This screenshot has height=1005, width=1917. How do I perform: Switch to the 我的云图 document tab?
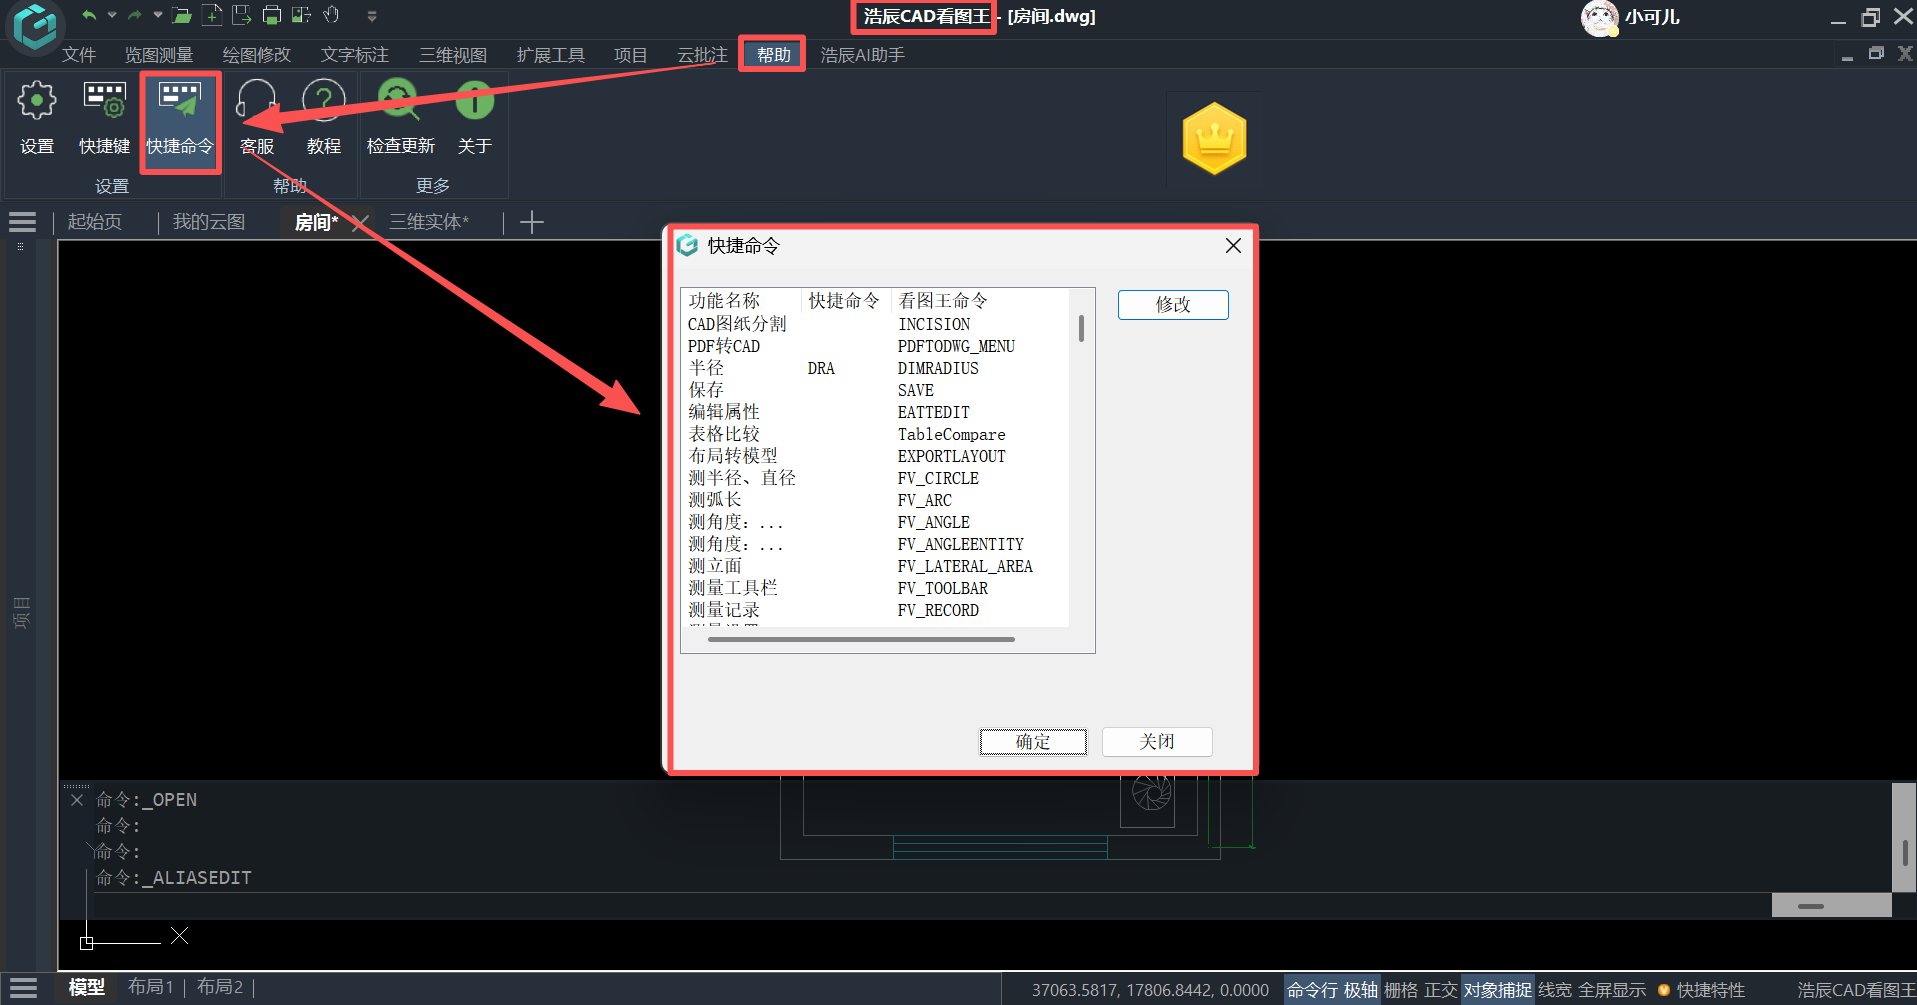pyautogui.click(x=209, y=222)
